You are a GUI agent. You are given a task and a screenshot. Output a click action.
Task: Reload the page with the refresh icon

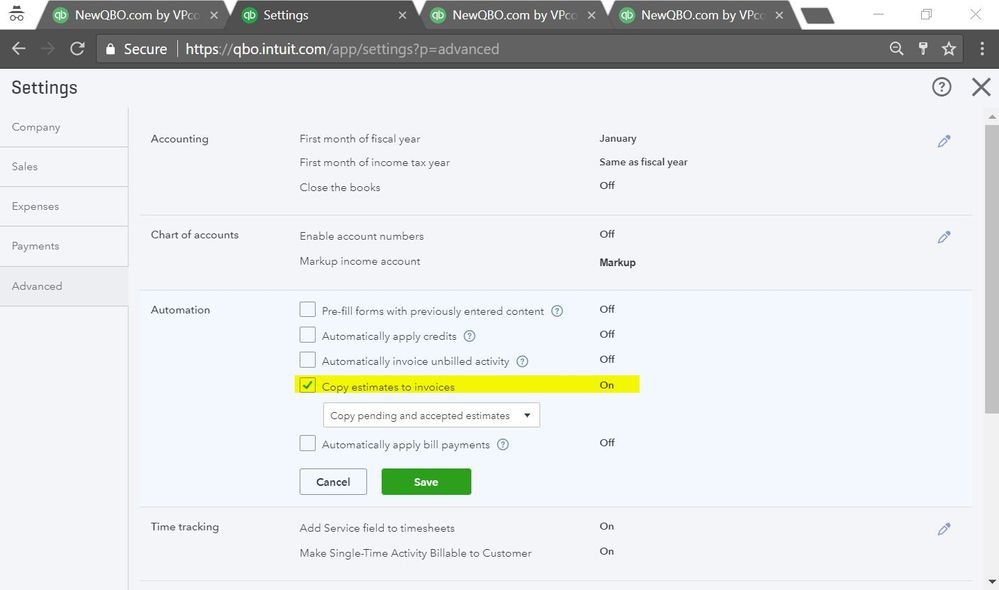pyautogui.click(x=77, y=48)
